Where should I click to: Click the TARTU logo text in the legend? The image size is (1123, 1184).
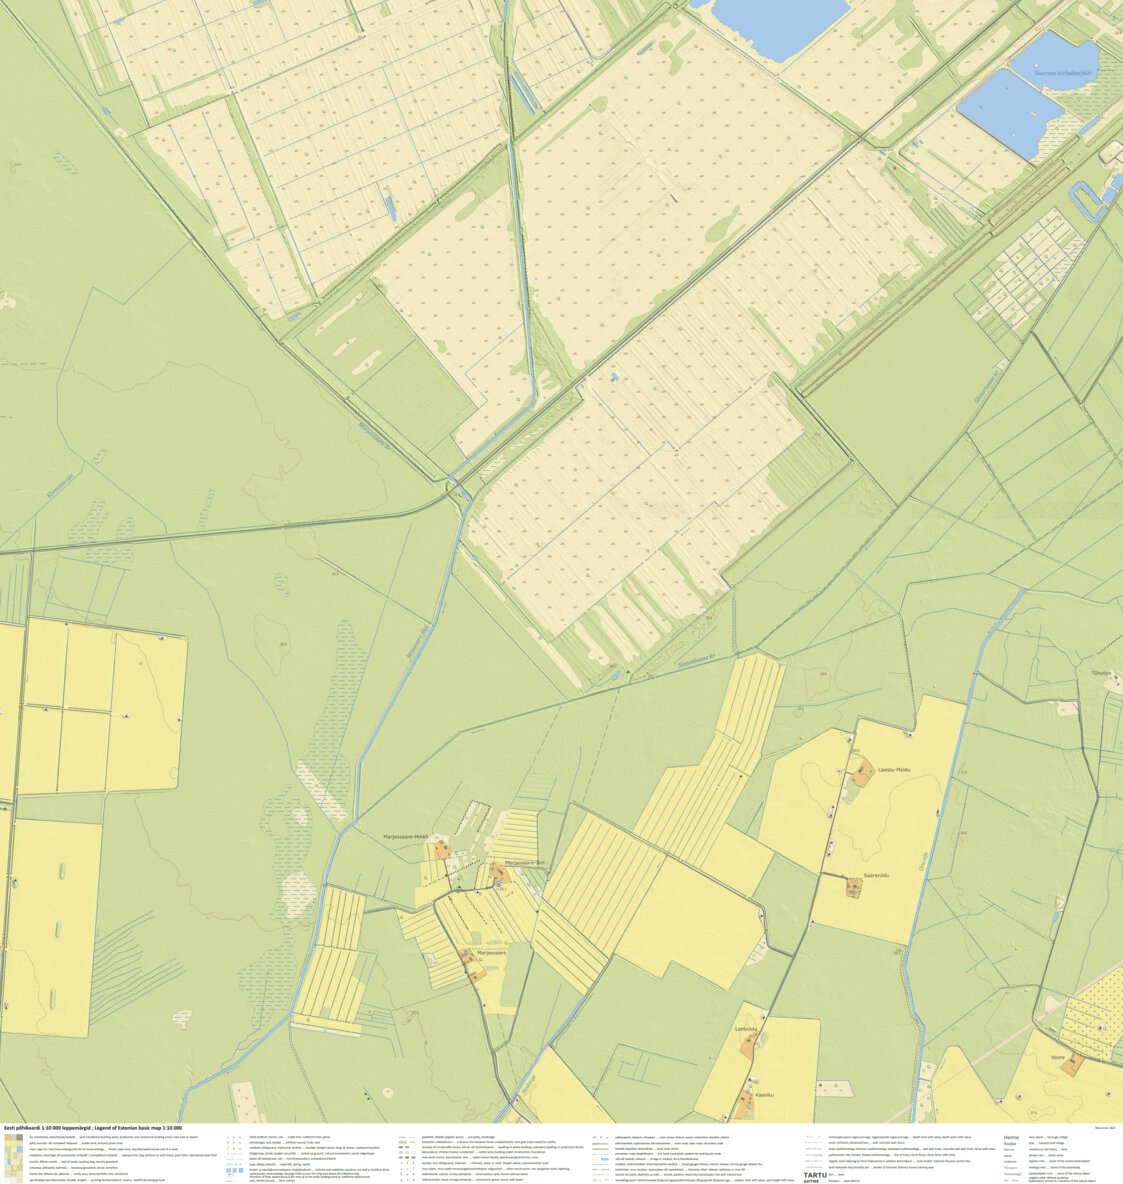(815, 1176)
